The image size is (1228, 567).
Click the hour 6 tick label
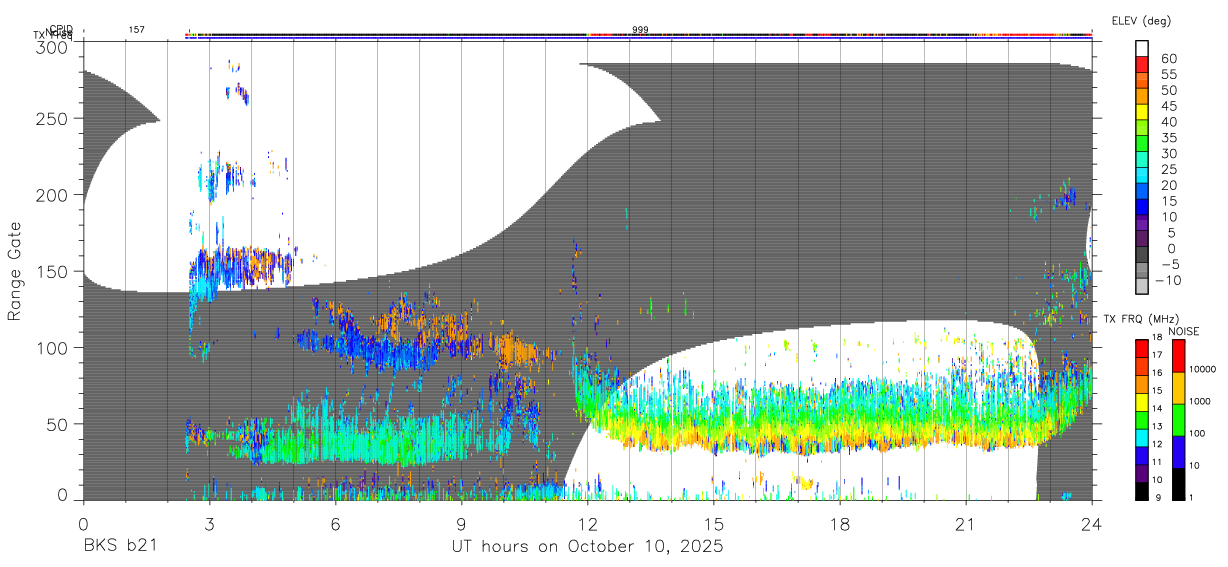[336, 524]
